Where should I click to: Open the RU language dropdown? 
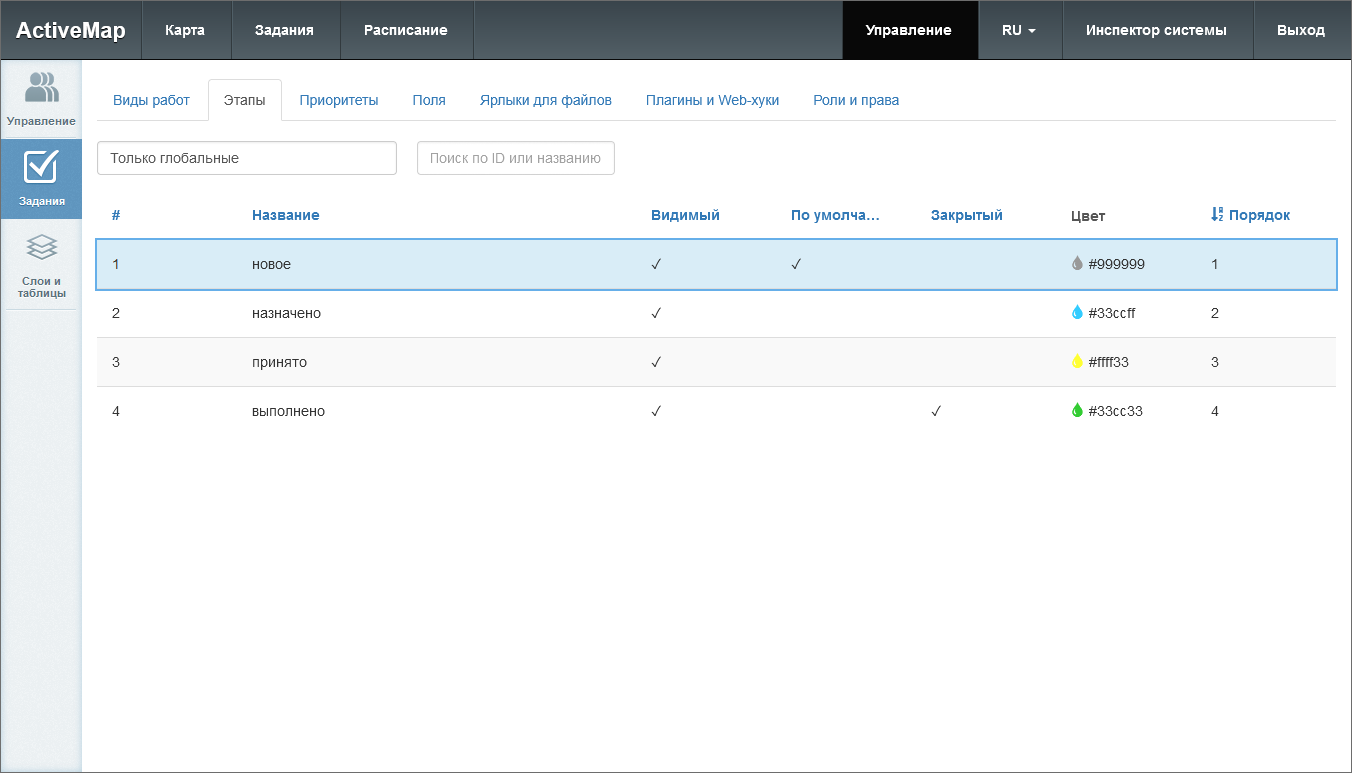click(x=1018, y=30)
